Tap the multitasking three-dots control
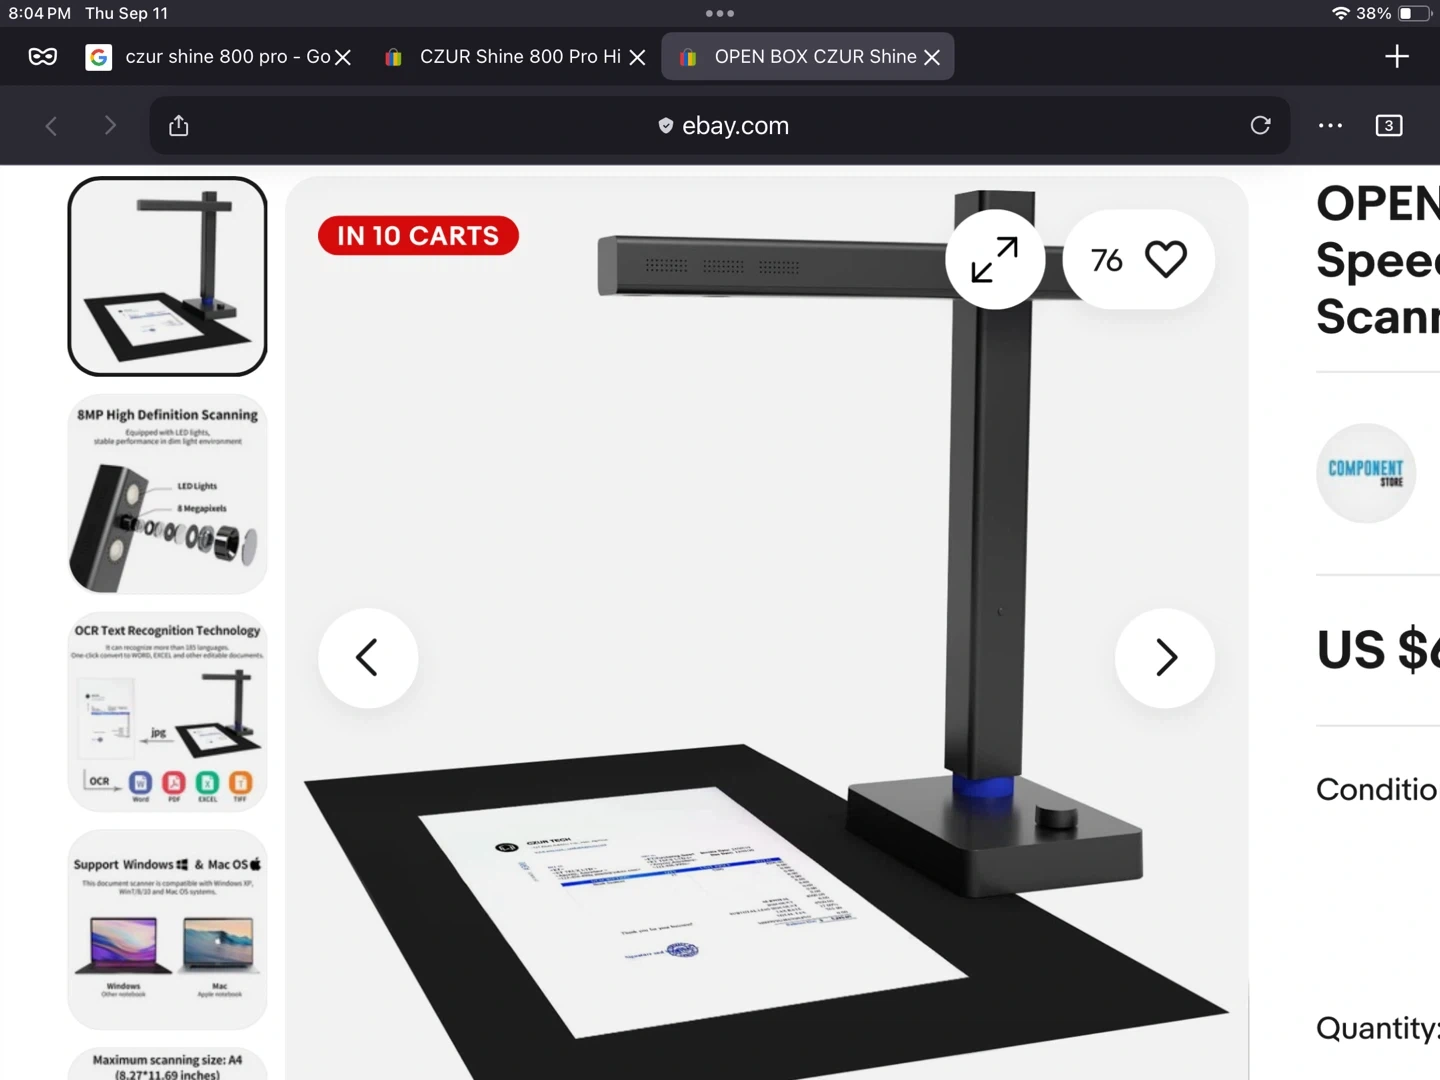This screenshot has width=1440, height=1080. tap(720, 14)
